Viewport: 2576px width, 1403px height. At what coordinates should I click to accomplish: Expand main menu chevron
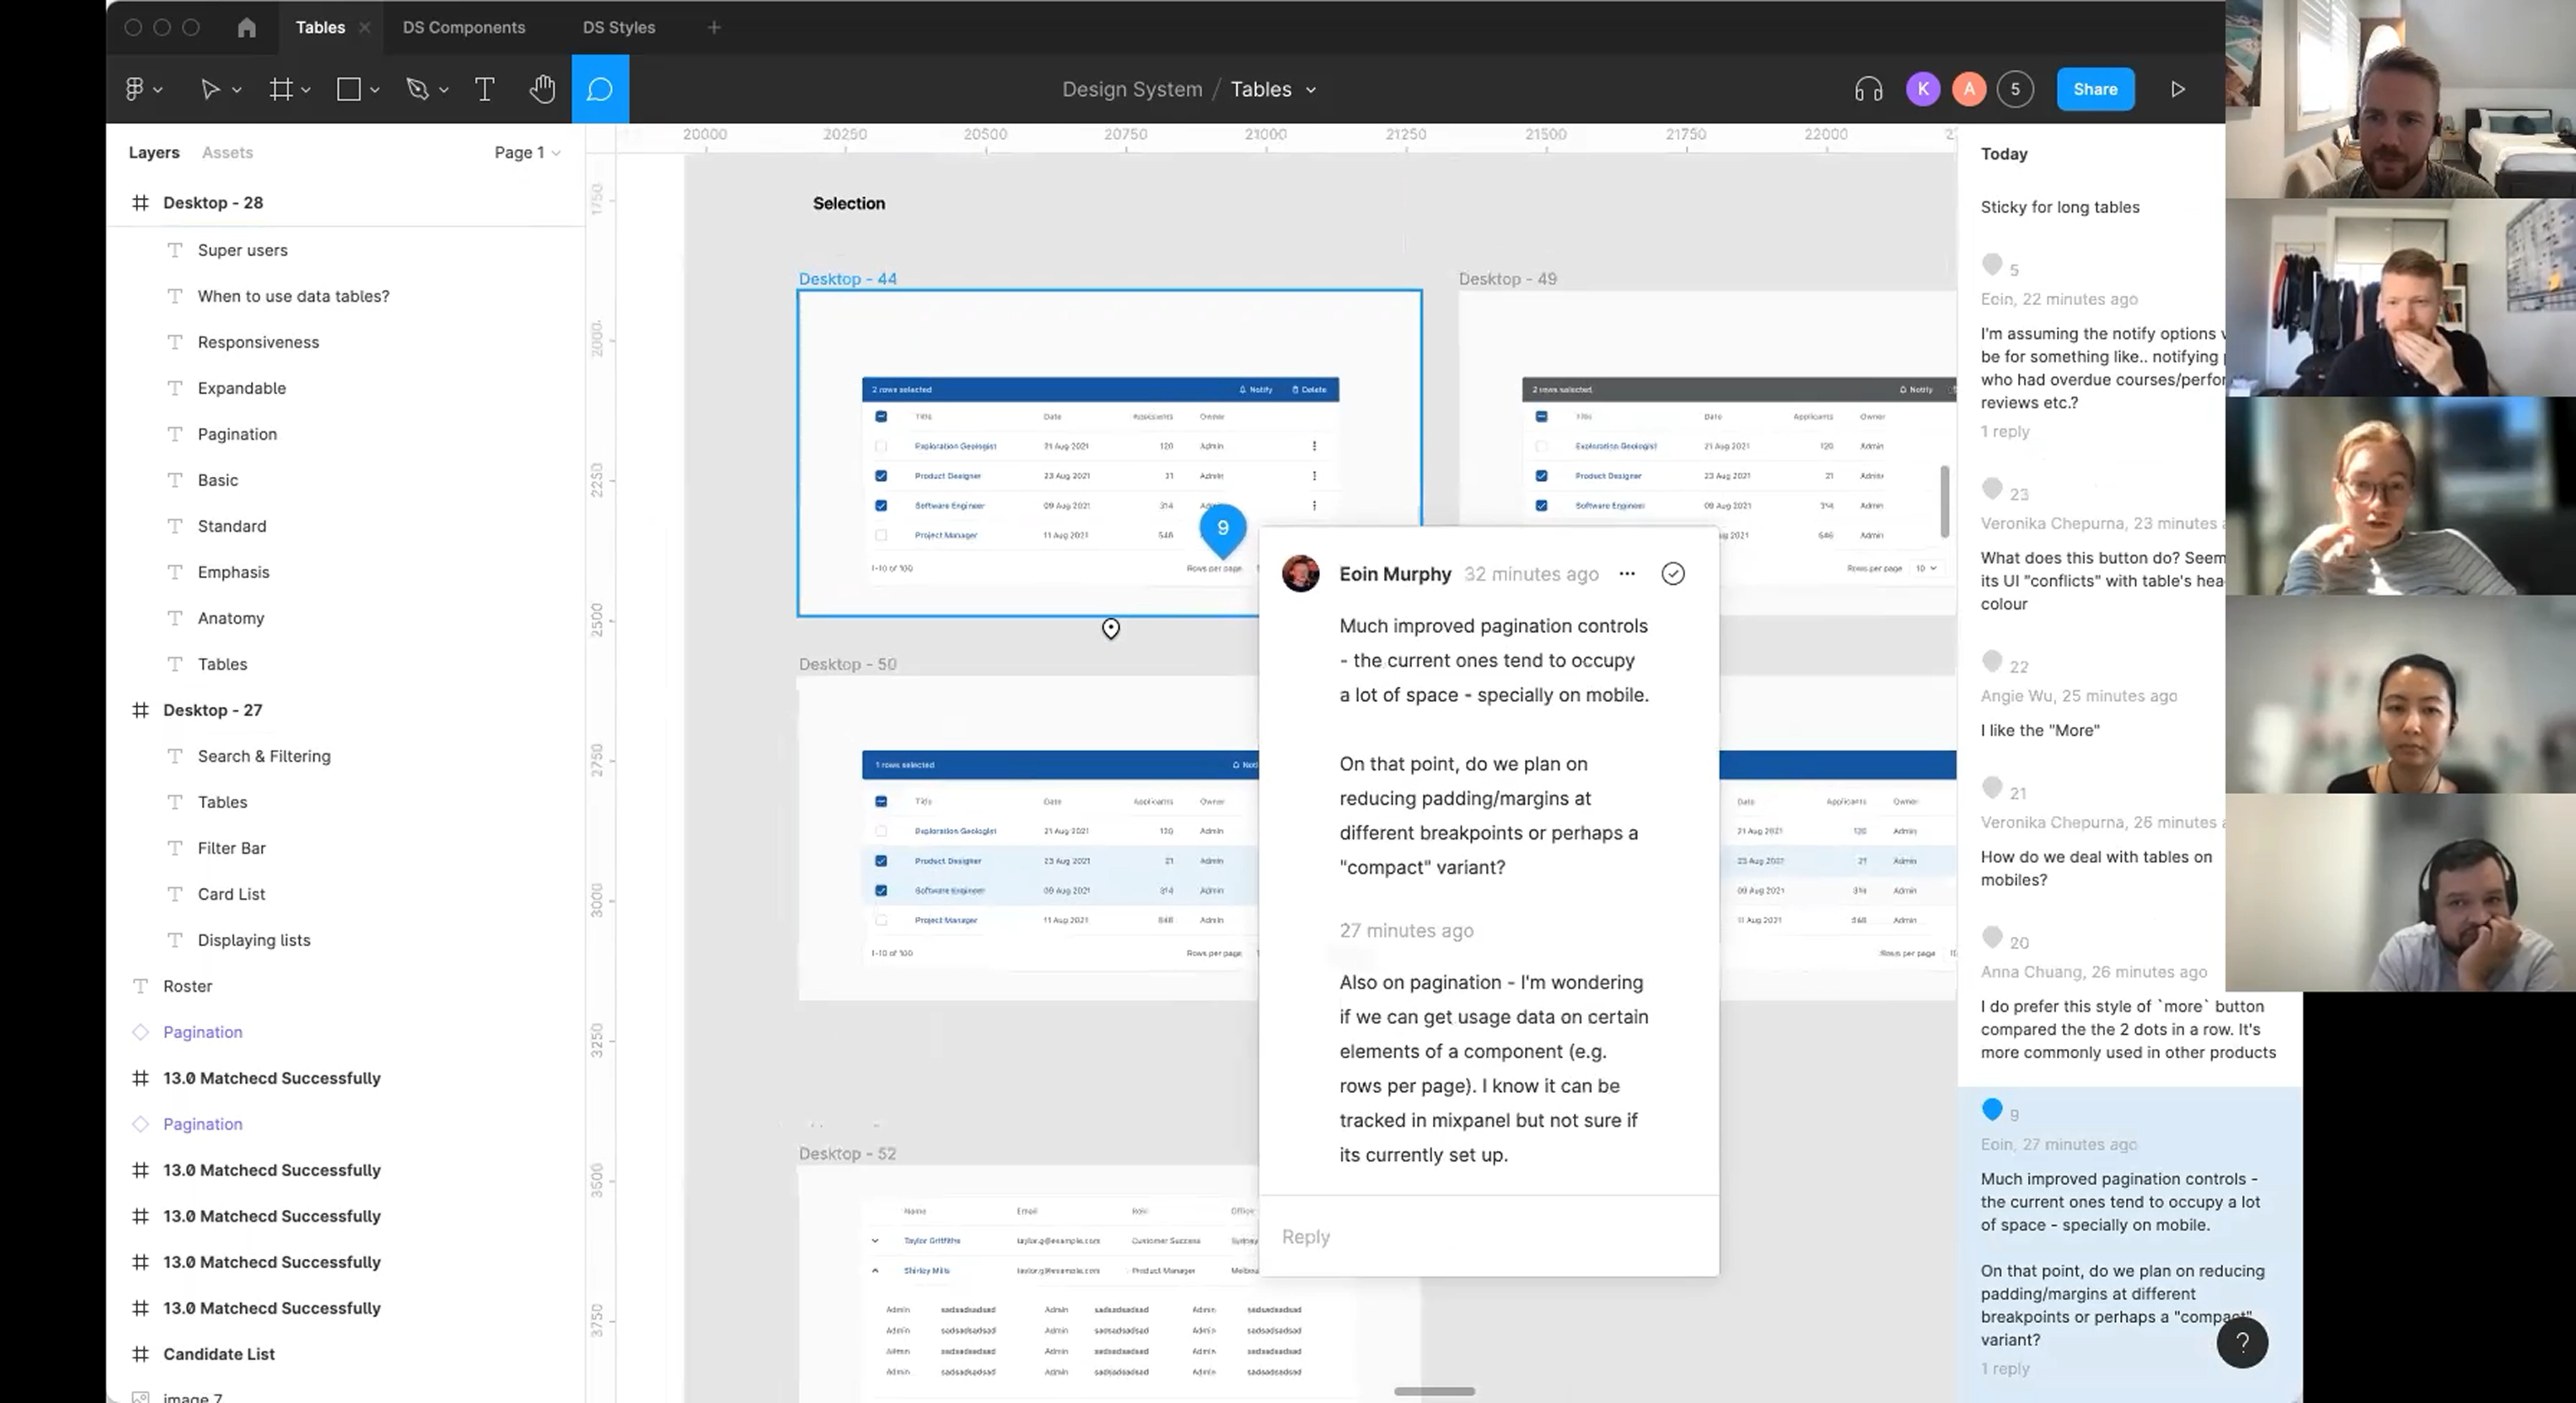point(158,90)
